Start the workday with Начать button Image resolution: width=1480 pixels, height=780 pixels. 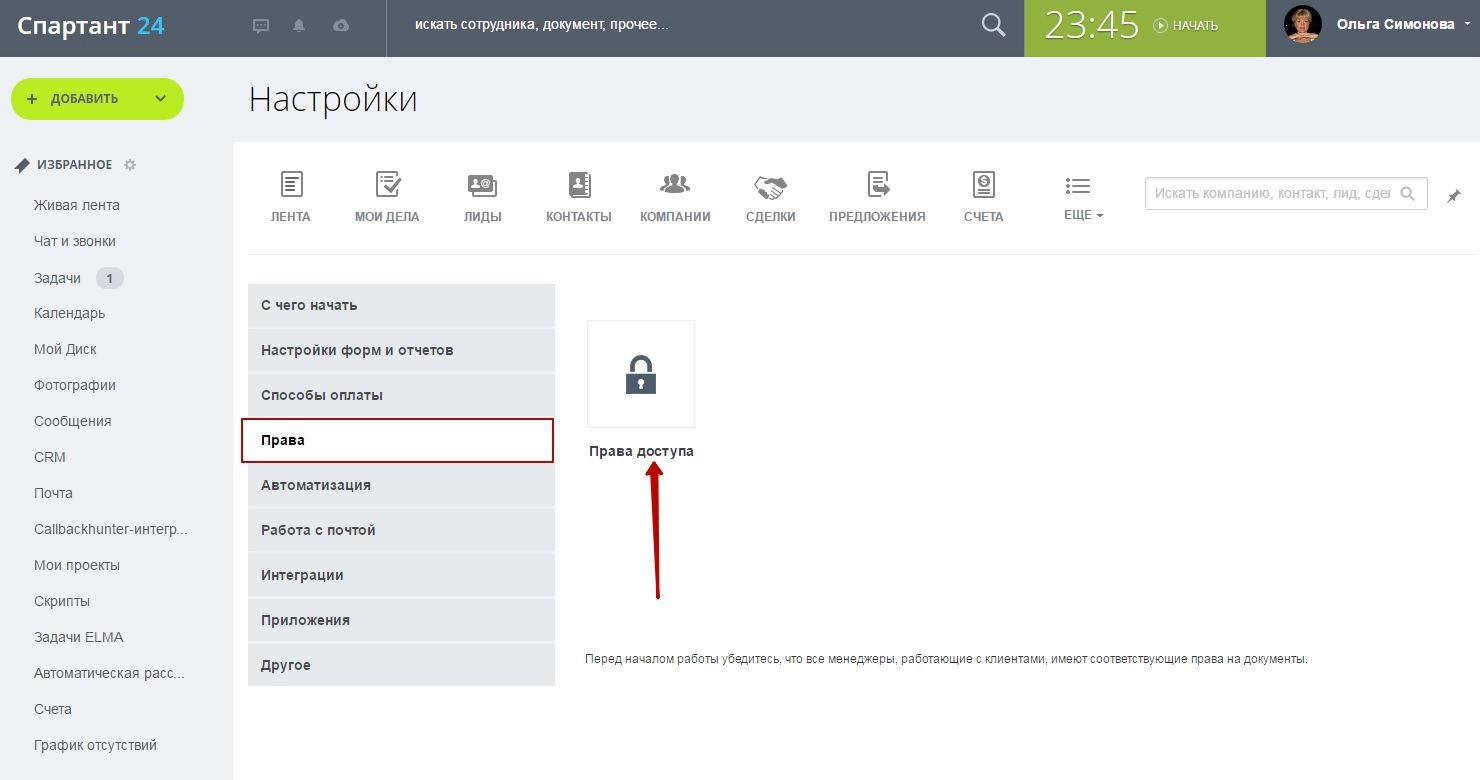click(1186, 26)
